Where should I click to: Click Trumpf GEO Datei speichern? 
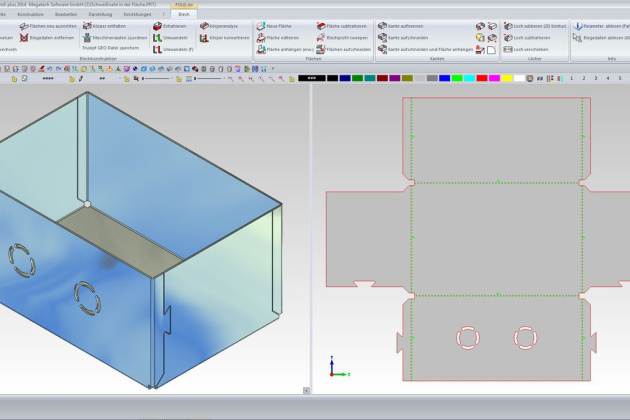pos(110,48)
